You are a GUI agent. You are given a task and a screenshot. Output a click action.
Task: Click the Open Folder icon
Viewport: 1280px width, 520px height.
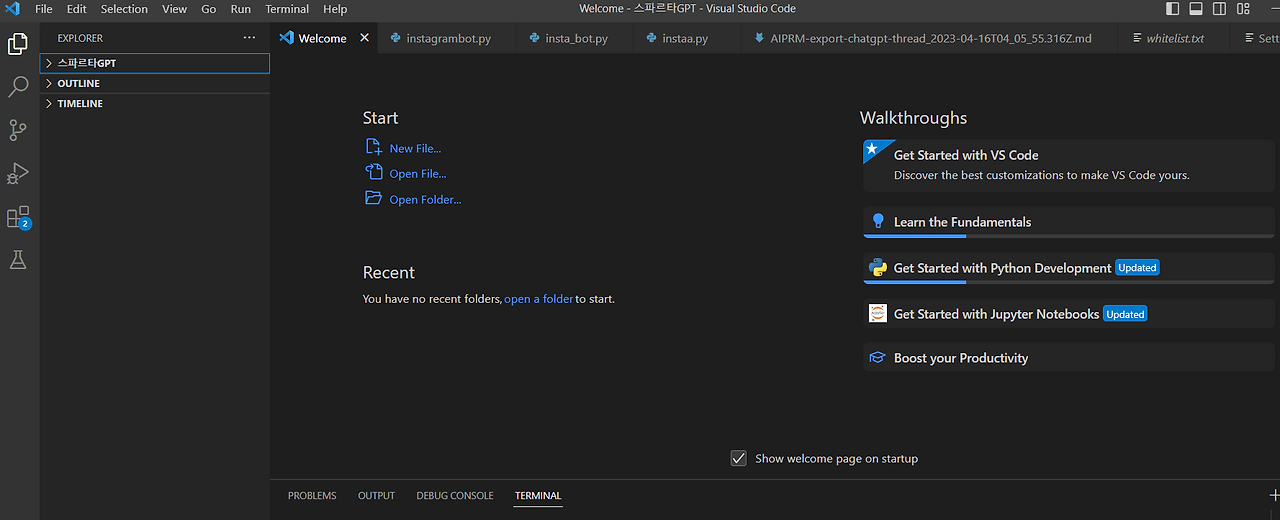[x=373, y=198]
